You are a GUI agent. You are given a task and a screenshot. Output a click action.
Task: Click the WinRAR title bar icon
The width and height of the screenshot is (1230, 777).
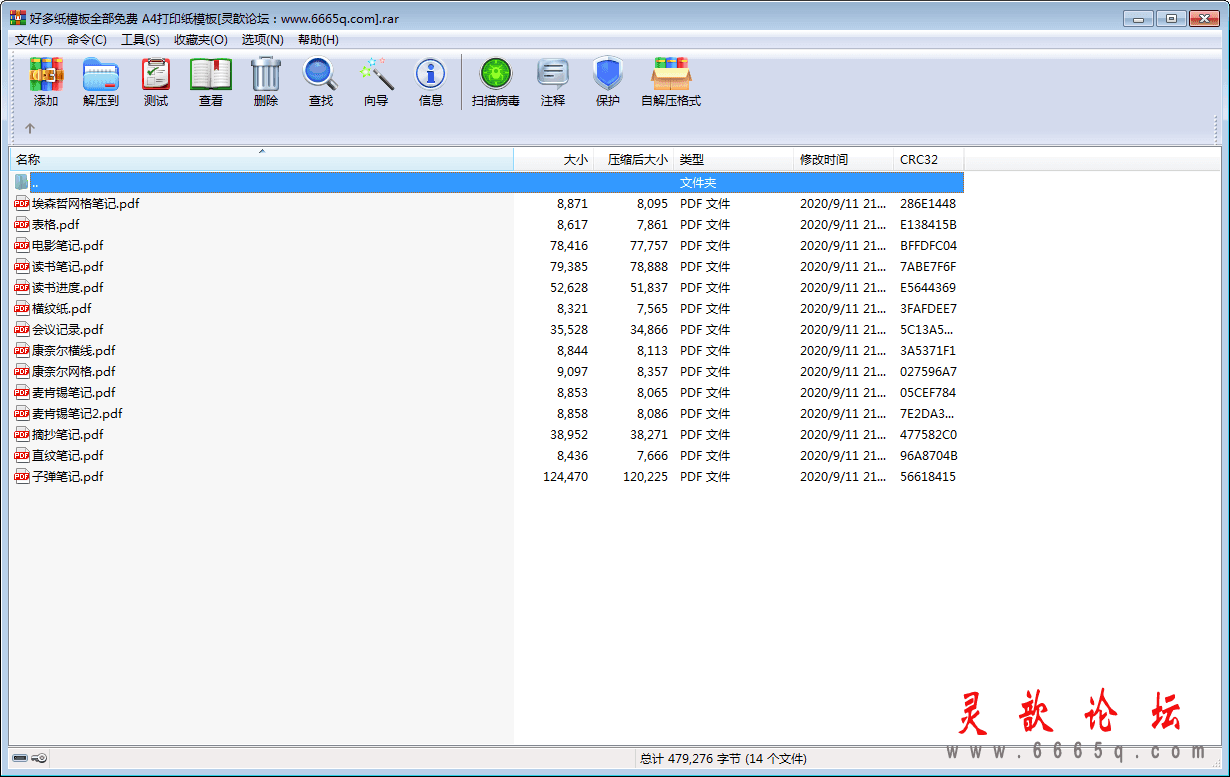point(18,17)
